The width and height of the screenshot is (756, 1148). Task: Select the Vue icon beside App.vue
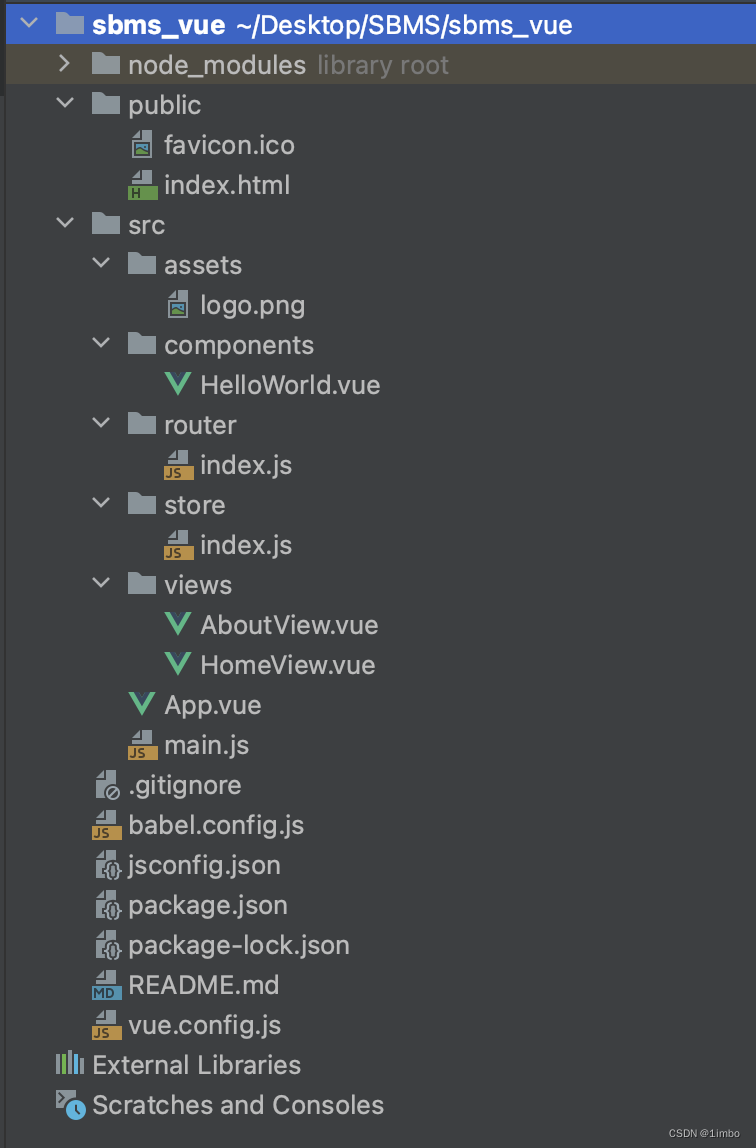(x=141, y=705)
